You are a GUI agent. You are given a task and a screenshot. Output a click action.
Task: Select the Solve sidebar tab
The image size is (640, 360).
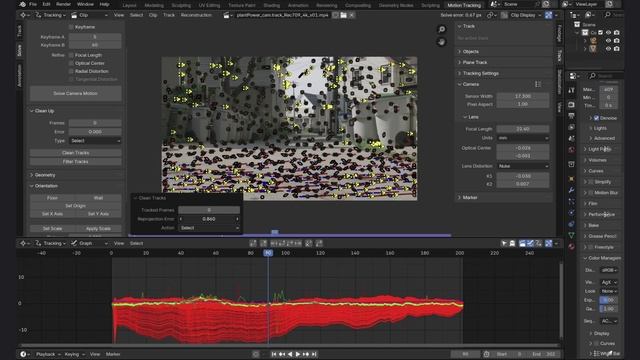[x=20, y=50]
